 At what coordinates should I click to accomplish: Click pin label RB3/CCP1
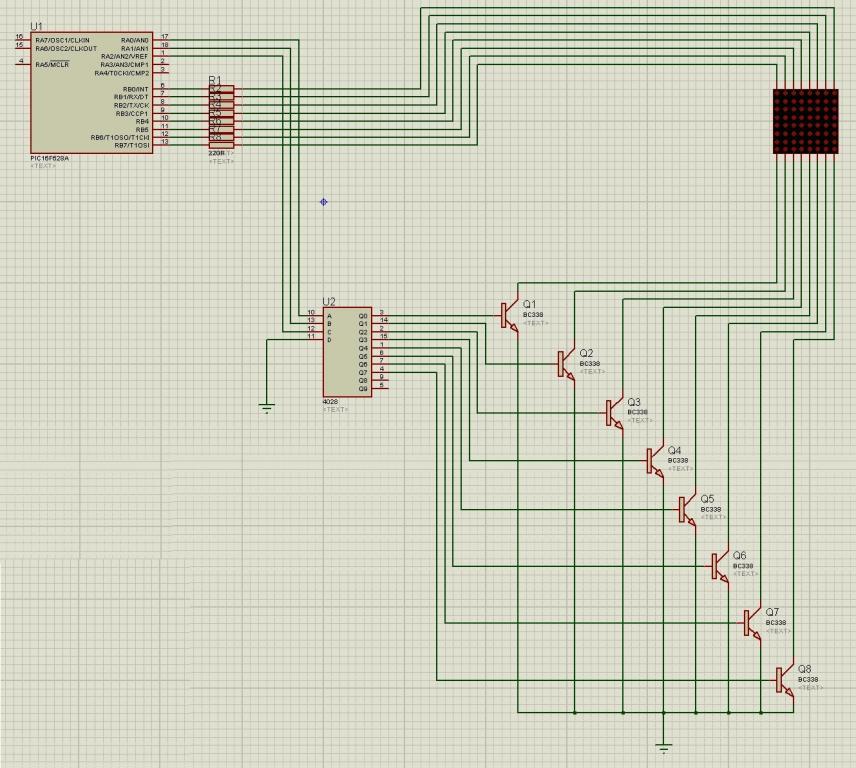click(132, 114)
